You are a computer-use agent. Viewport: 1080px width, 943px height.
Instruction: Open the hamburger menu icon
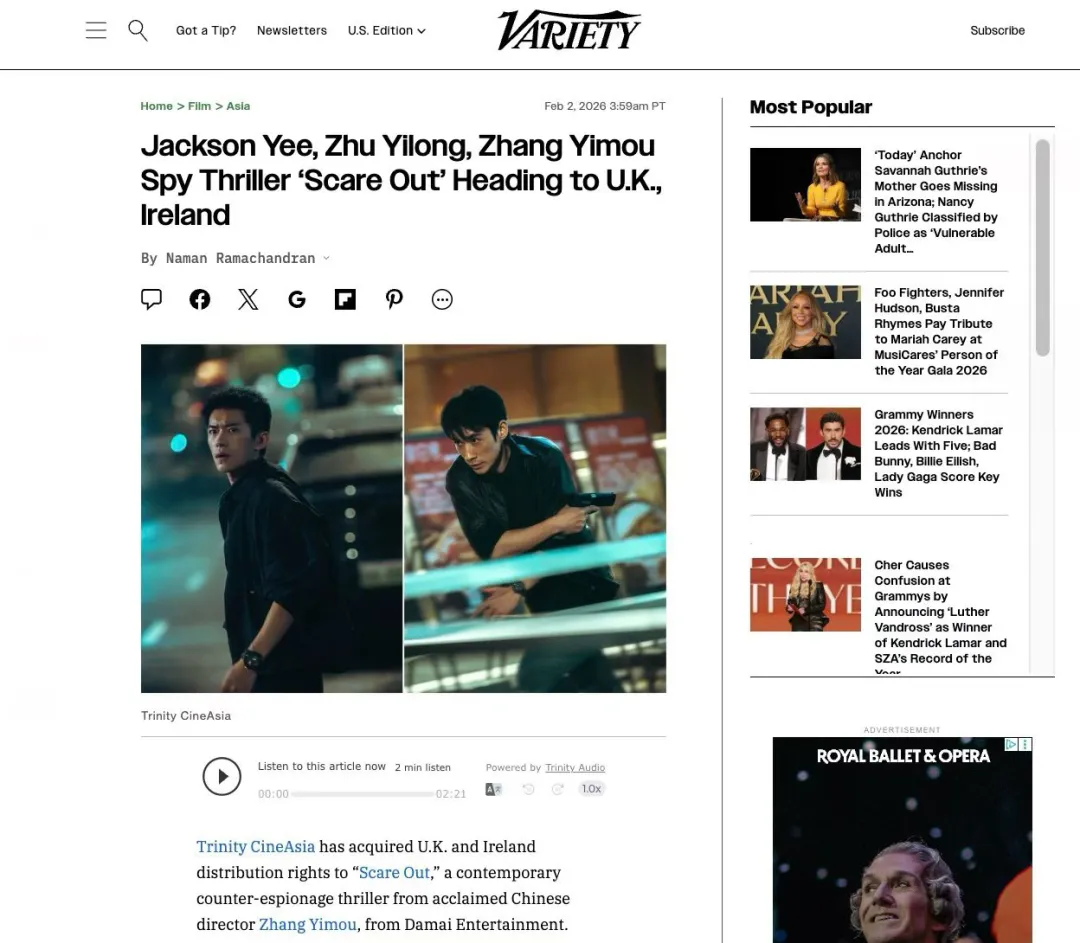(96, 30)
